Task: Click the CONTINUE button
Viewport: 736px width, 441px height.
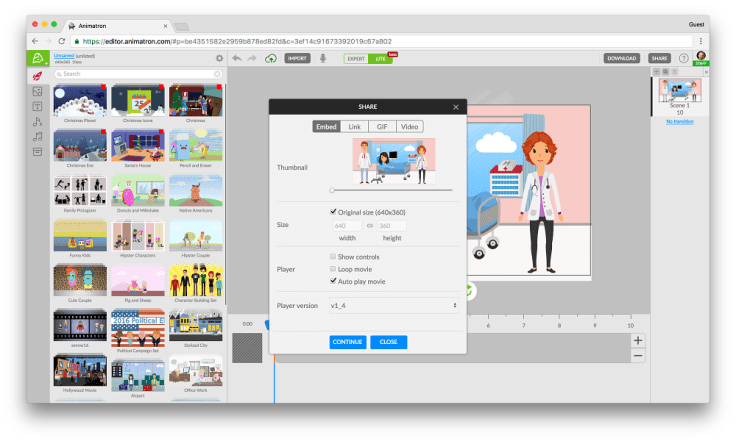Action: (x=347, y=342)
